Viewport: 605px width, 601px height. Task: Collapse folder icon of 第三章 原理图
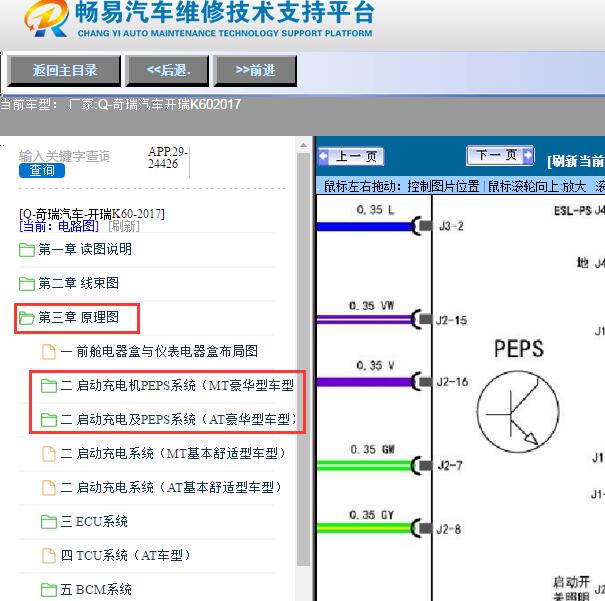[x=27, y=318]
